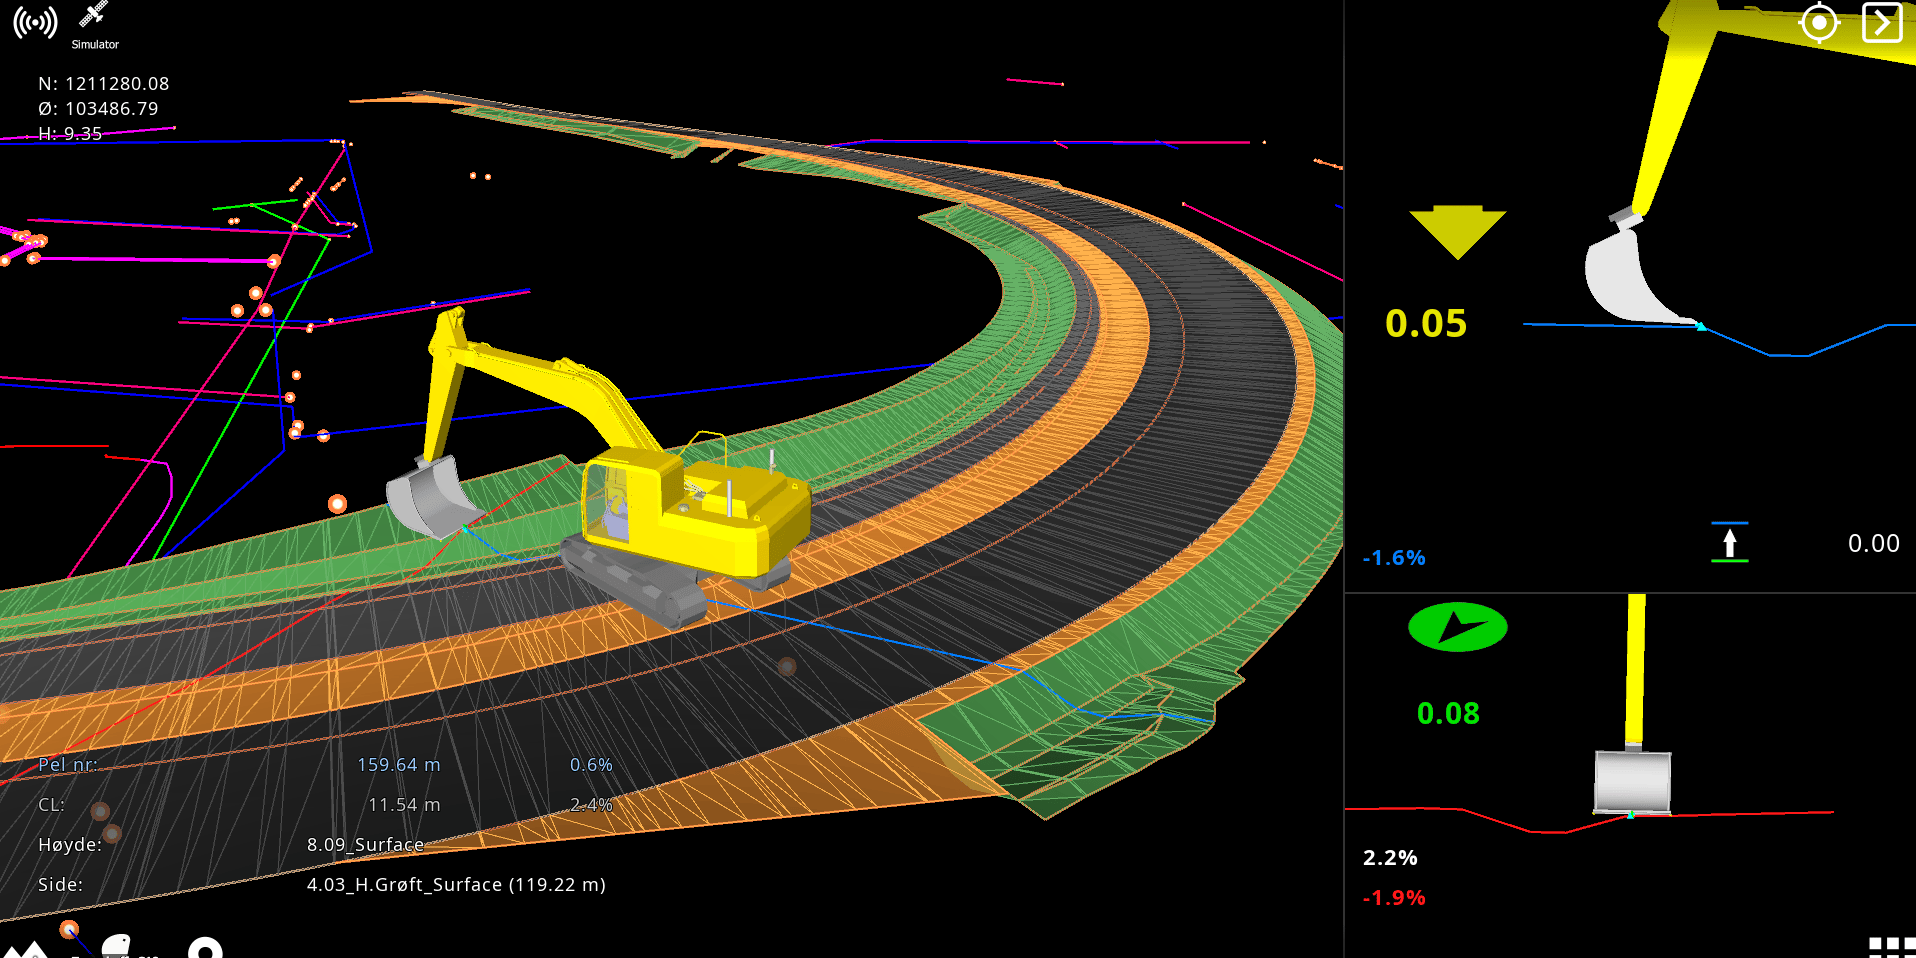Click the 0.6% grade value

[591, 765]
